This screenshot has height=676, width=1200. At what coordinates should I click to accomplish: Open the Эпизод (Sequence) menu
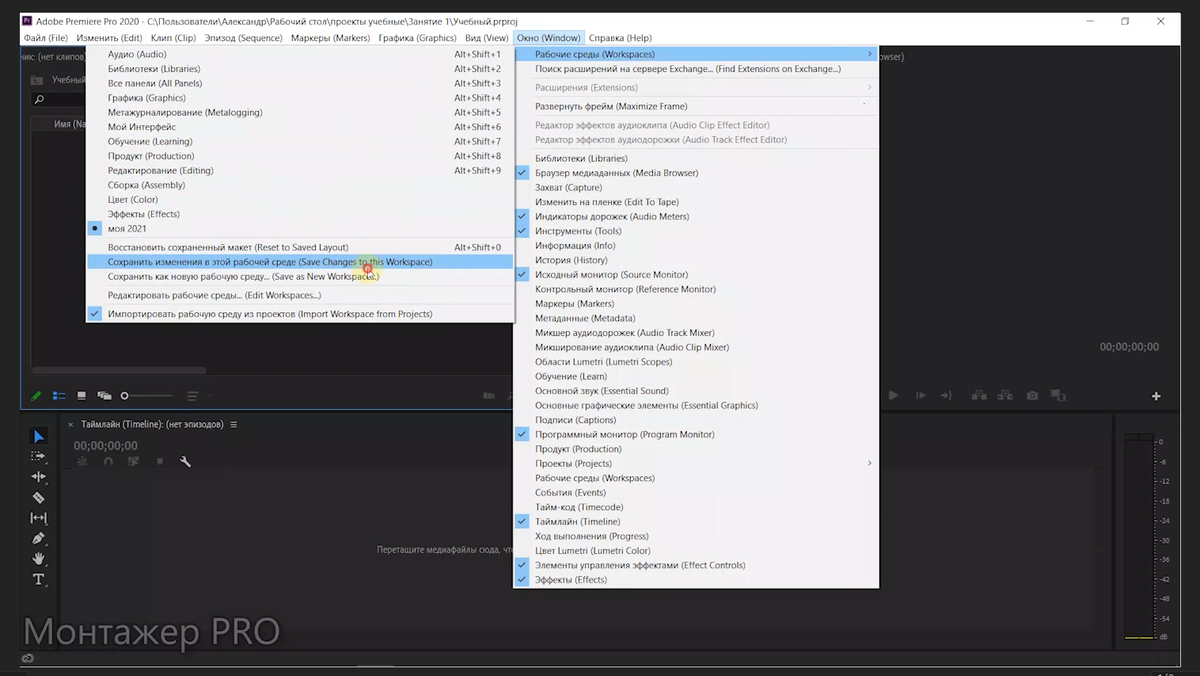point(243,38)
